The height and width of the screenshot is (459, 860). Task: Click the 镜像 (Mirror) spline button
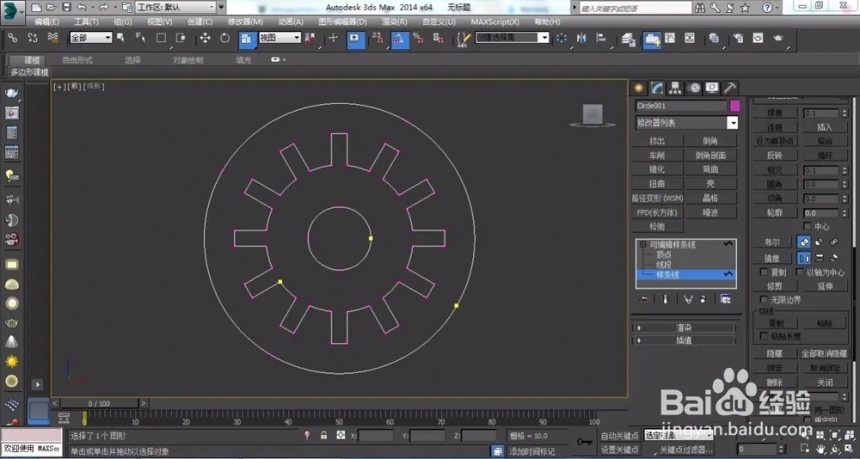pos(772,258)
